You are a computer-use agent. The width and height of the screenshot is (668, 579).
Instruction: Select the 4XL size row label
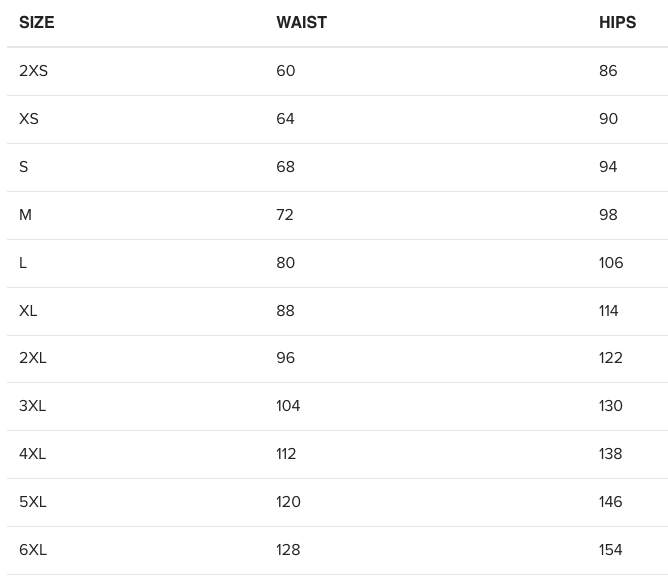point(32,454)
